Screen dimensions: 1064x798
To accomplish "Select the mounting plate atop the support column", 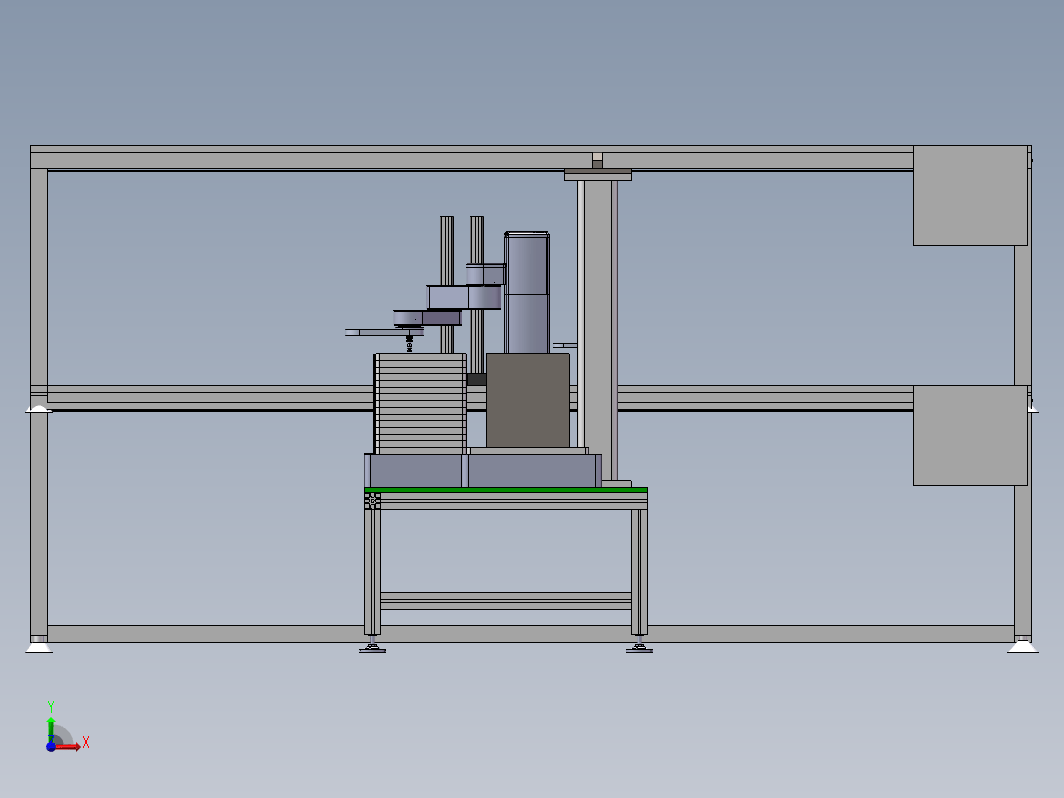I will pyautogui.click(x=598, y=175).
